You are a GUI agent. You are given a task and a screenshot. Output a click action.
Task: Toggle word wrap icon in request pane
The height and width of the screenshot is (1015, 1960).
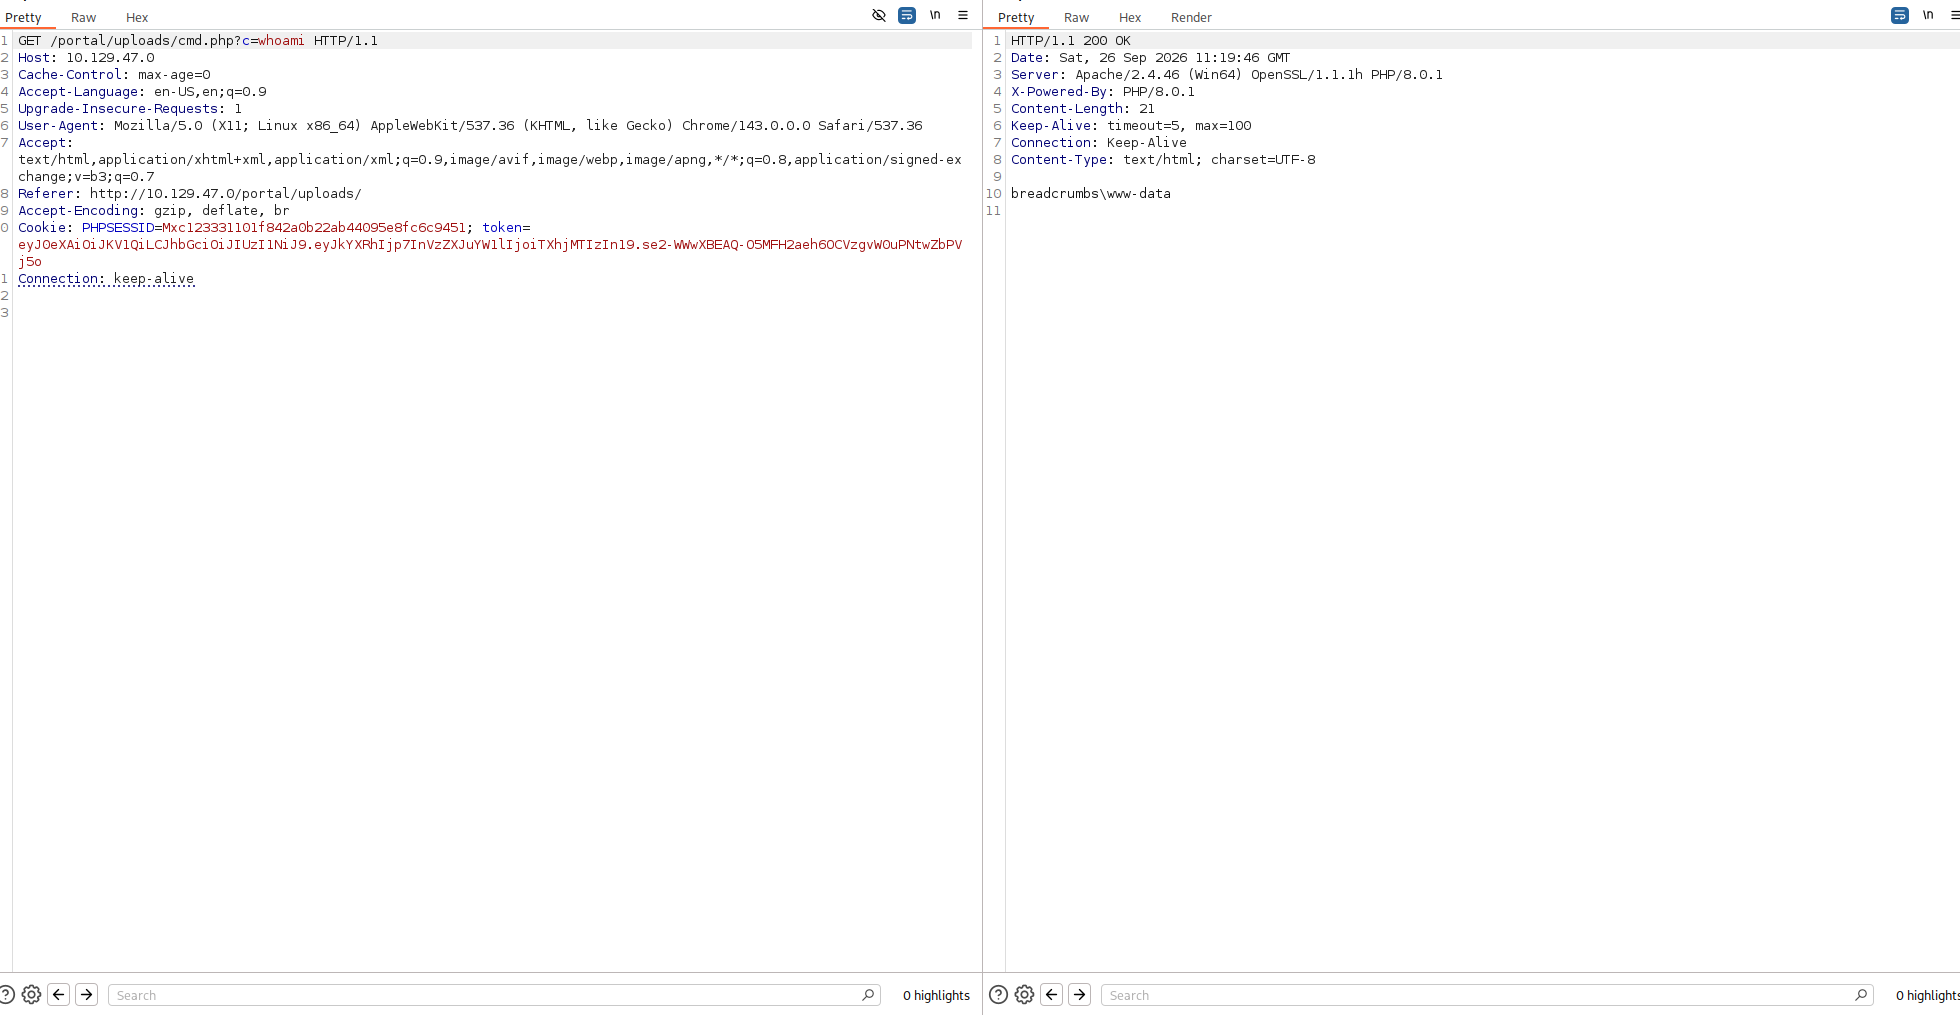pyautogui.click(x=907, y=15)
